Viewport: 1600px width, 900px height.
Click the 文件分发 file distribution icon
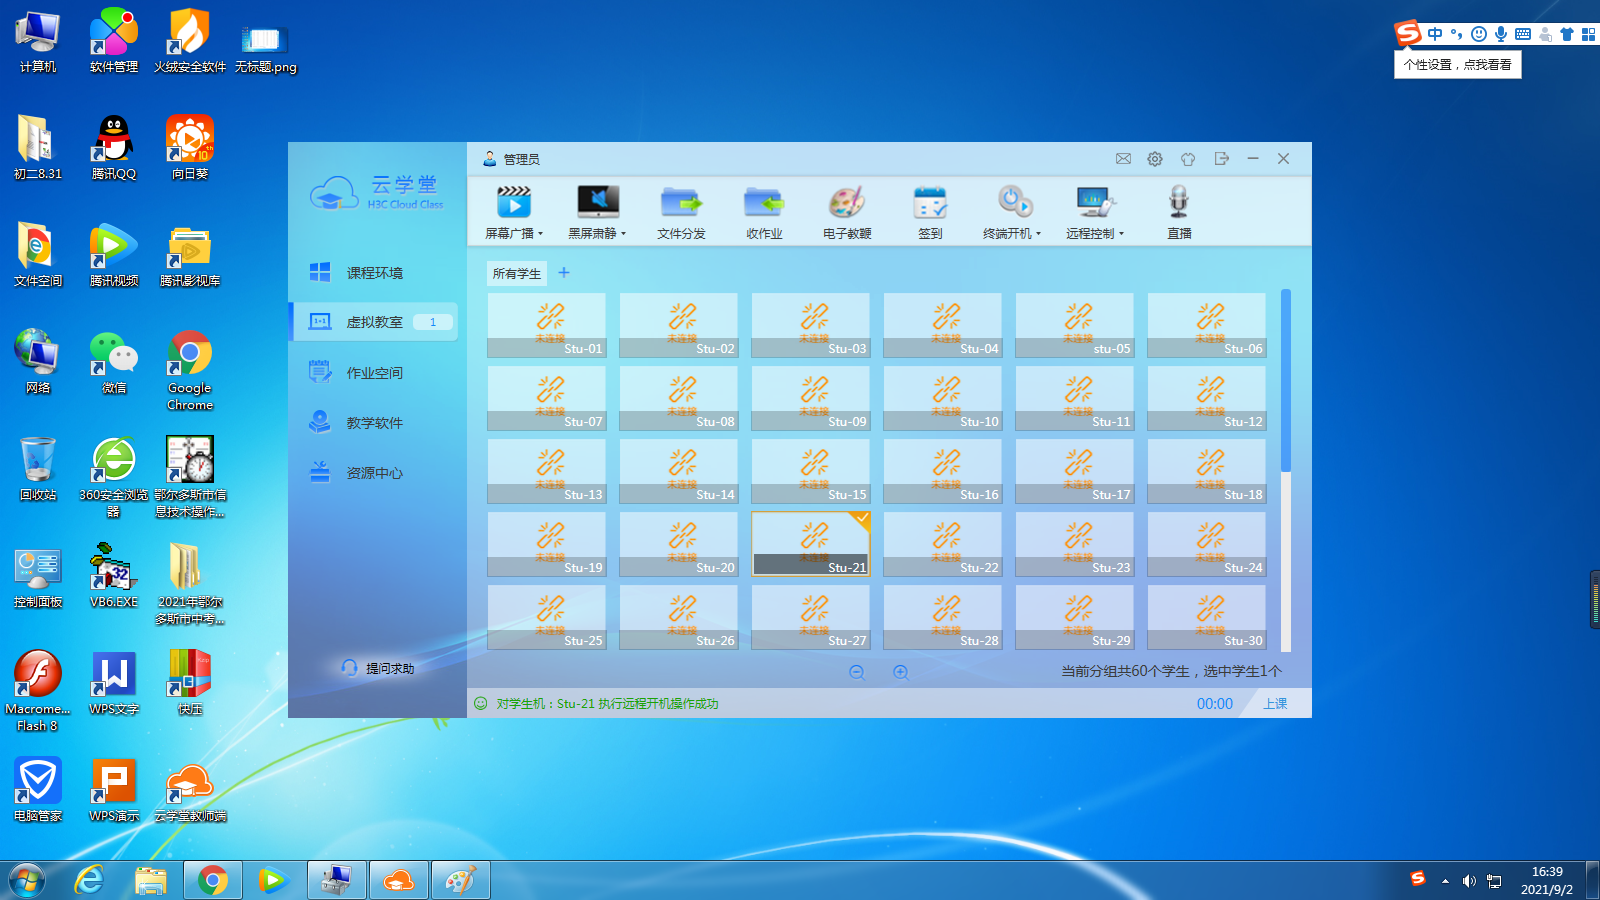tap(681, 204)
